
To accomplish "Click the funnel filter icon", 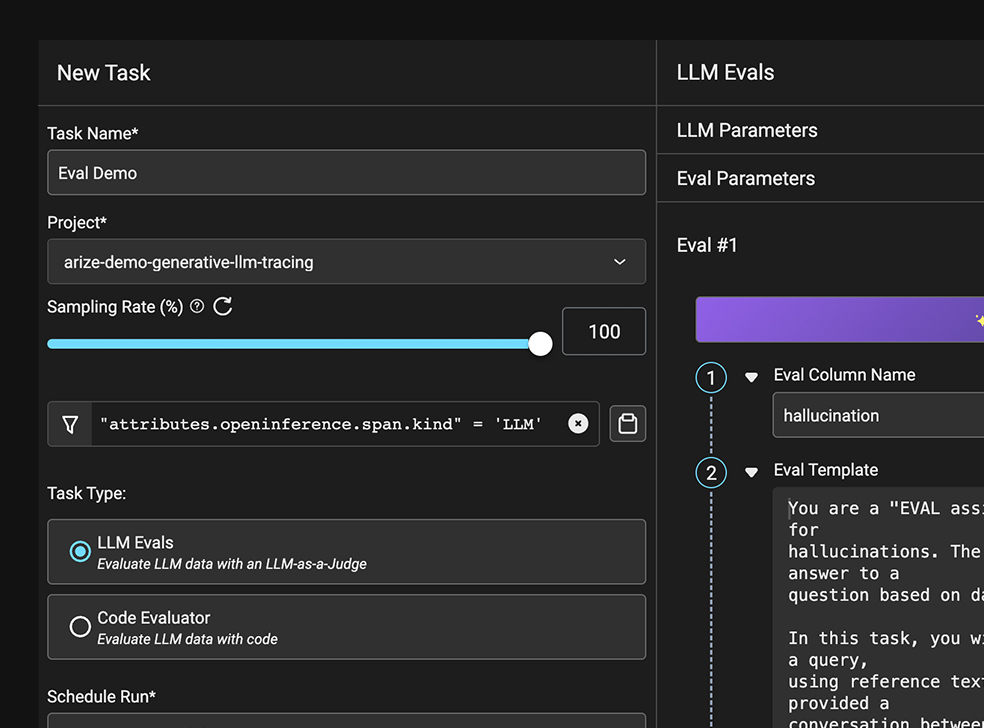I will pos(69,424).
